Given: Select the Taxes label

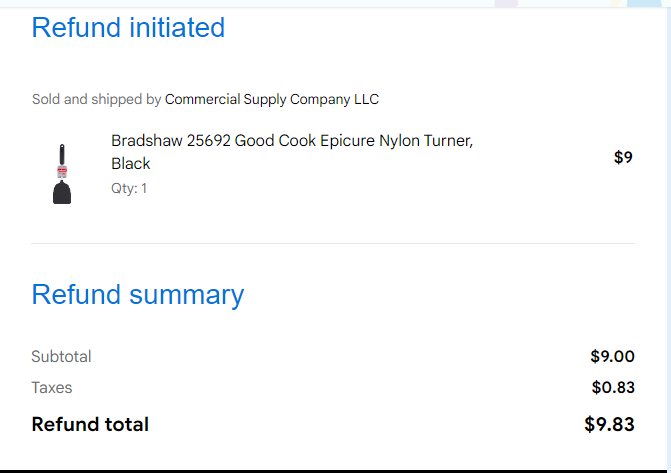Looking at the screenshot, I should [52, 387].
